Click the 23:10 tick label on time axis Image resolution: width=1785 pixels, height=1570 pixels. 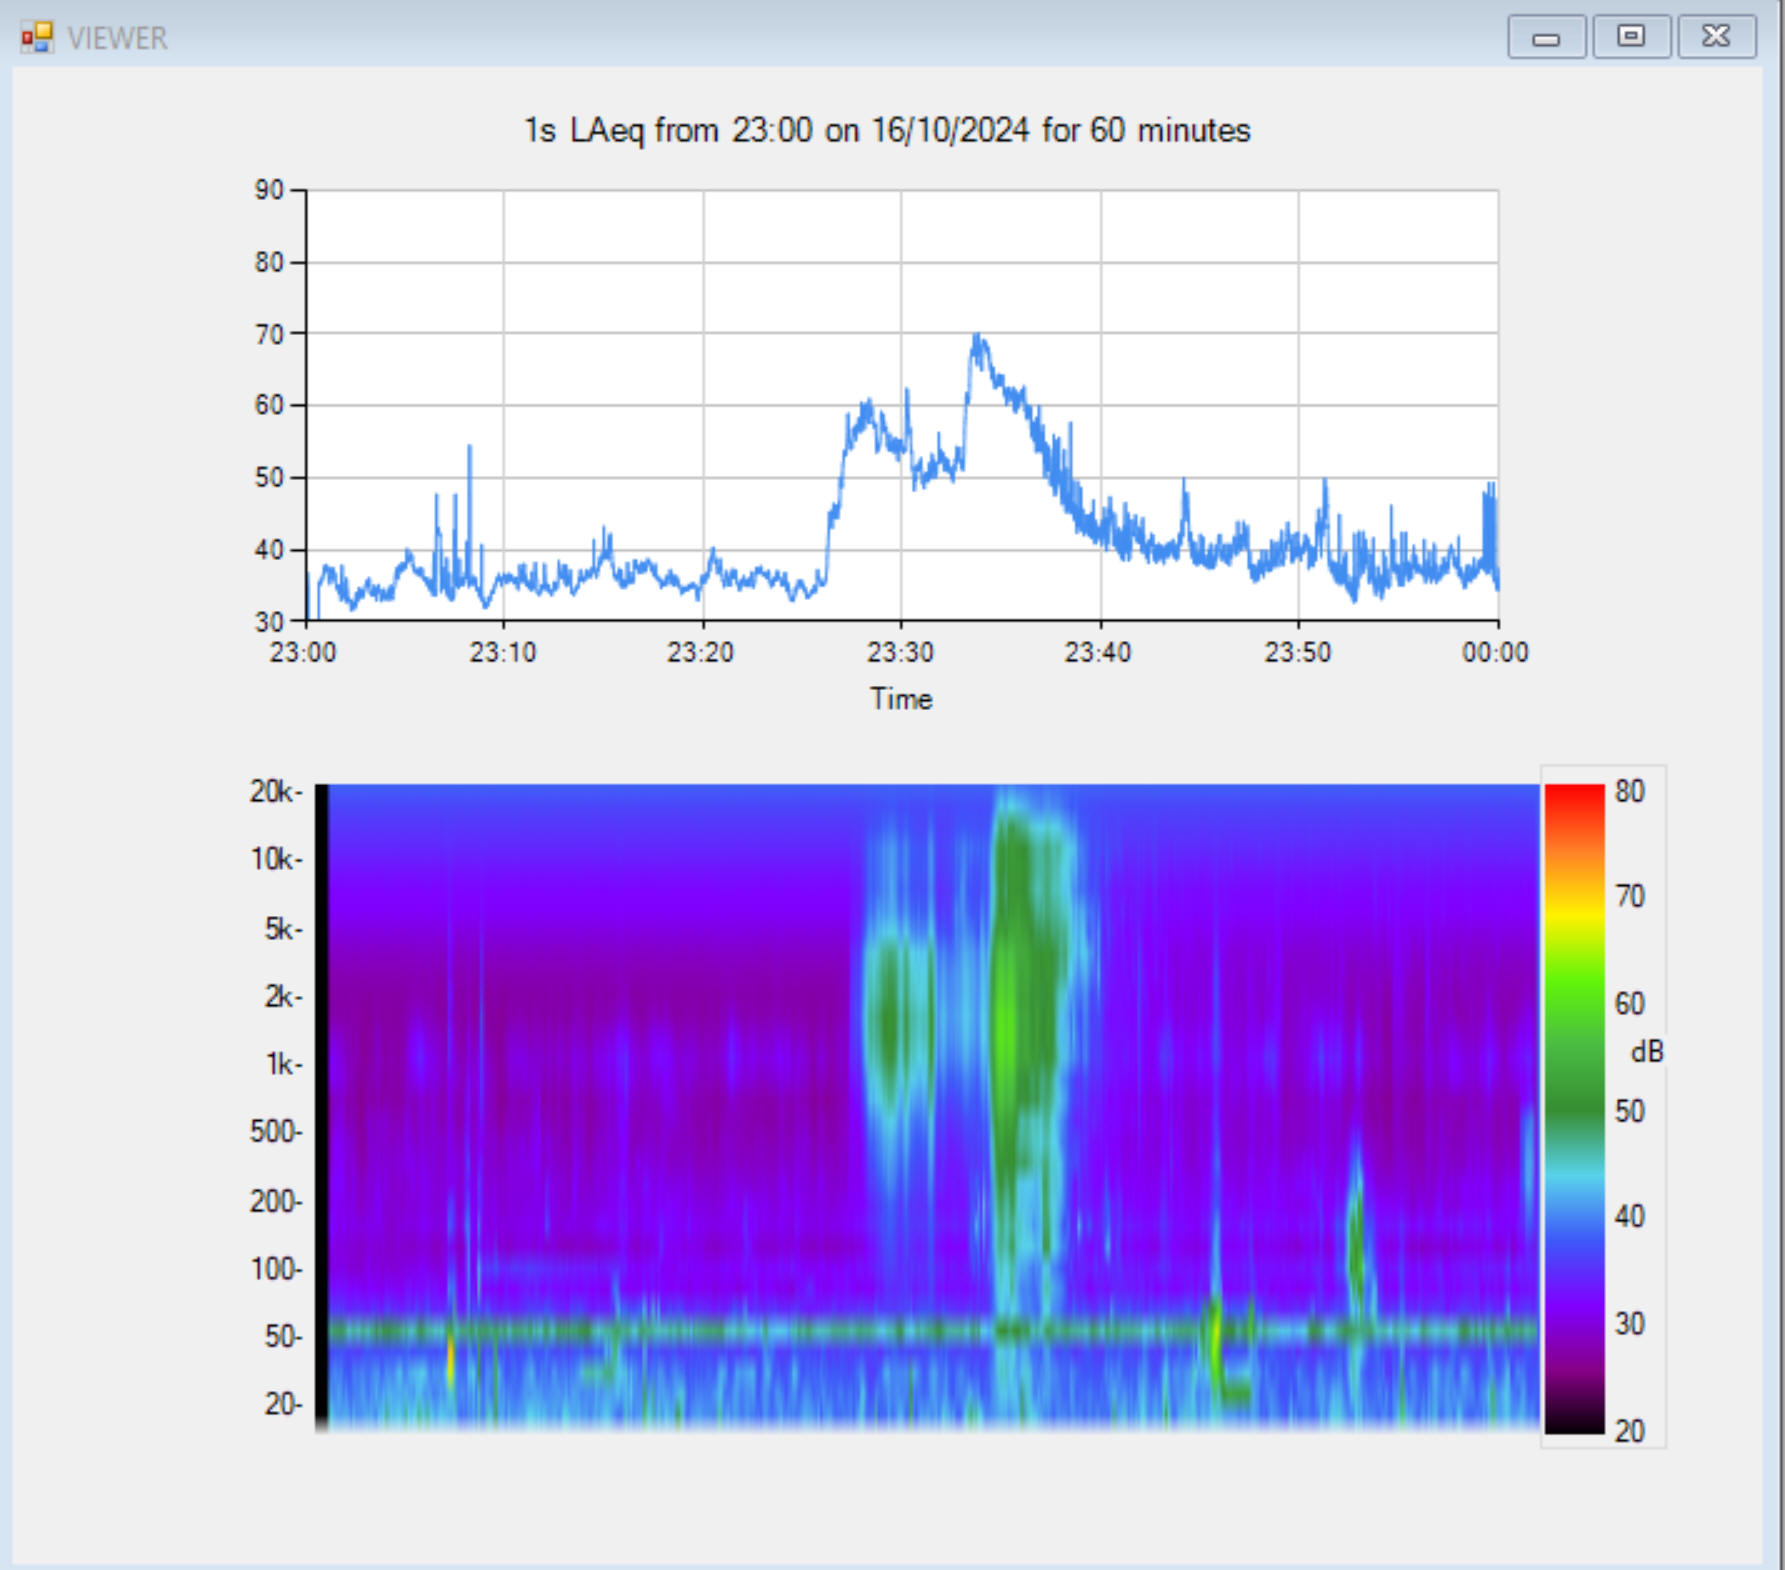503,653
